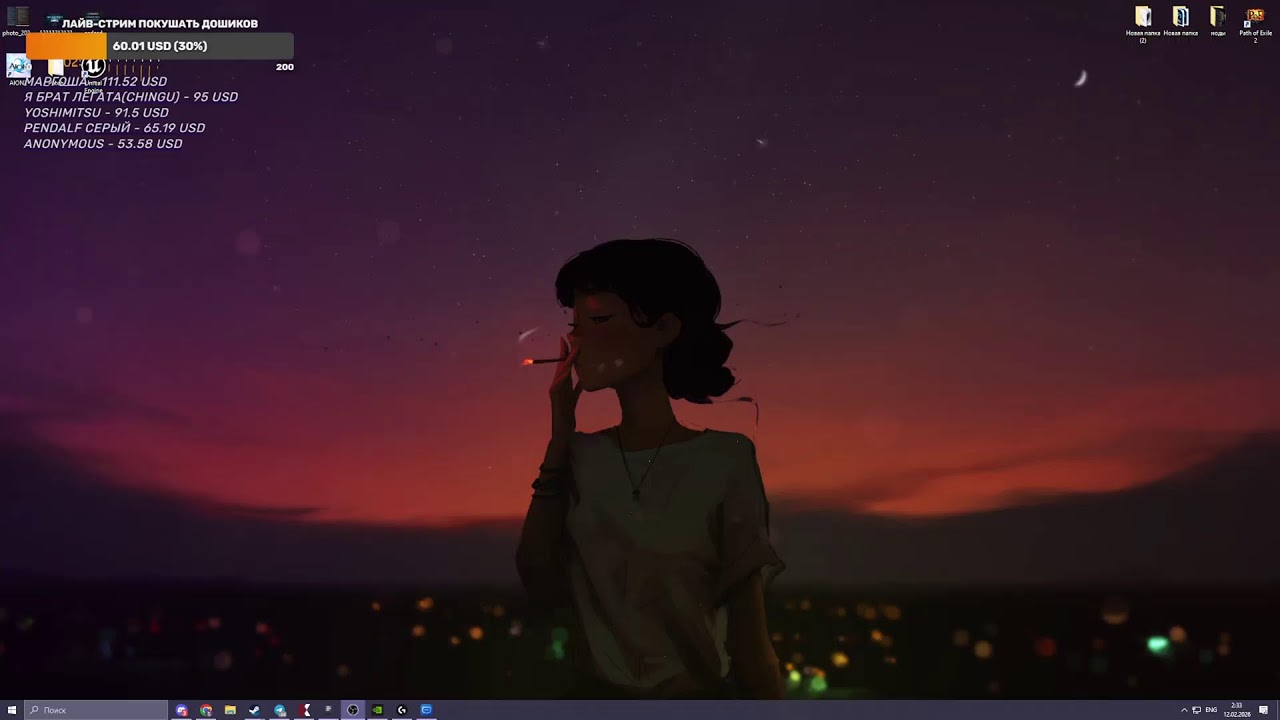Open the notification center icon

pos(1264,710)
